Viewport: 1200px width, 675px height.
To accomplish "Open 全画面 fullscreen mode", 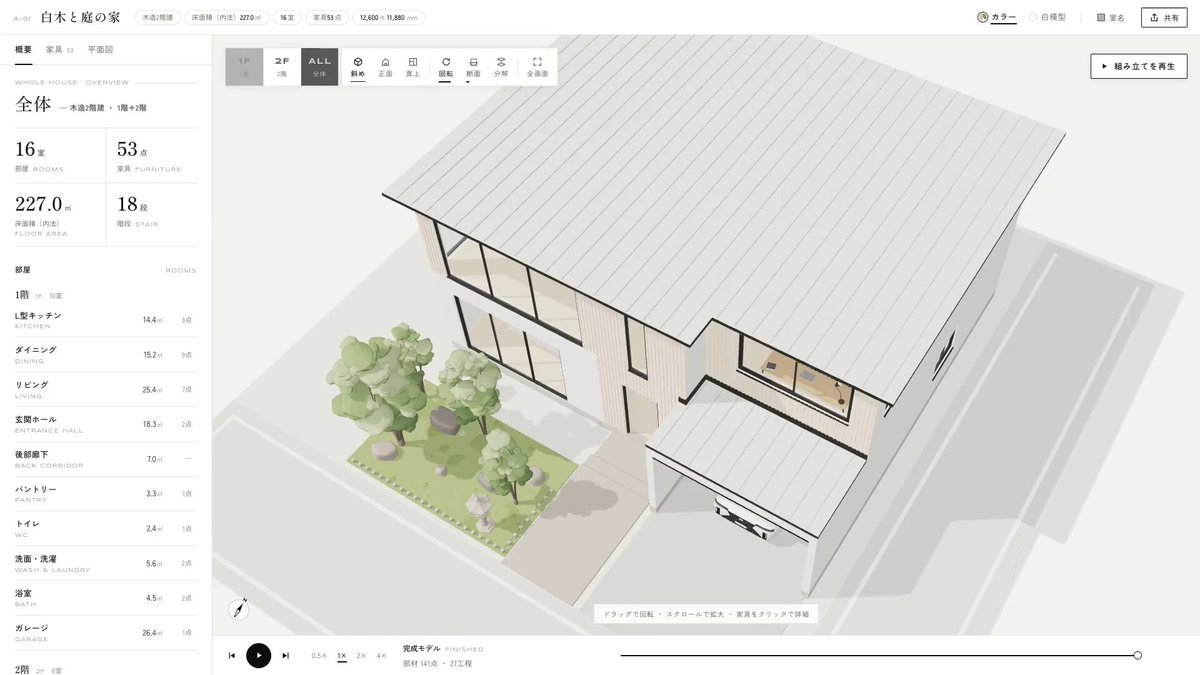I will point(537,67).
